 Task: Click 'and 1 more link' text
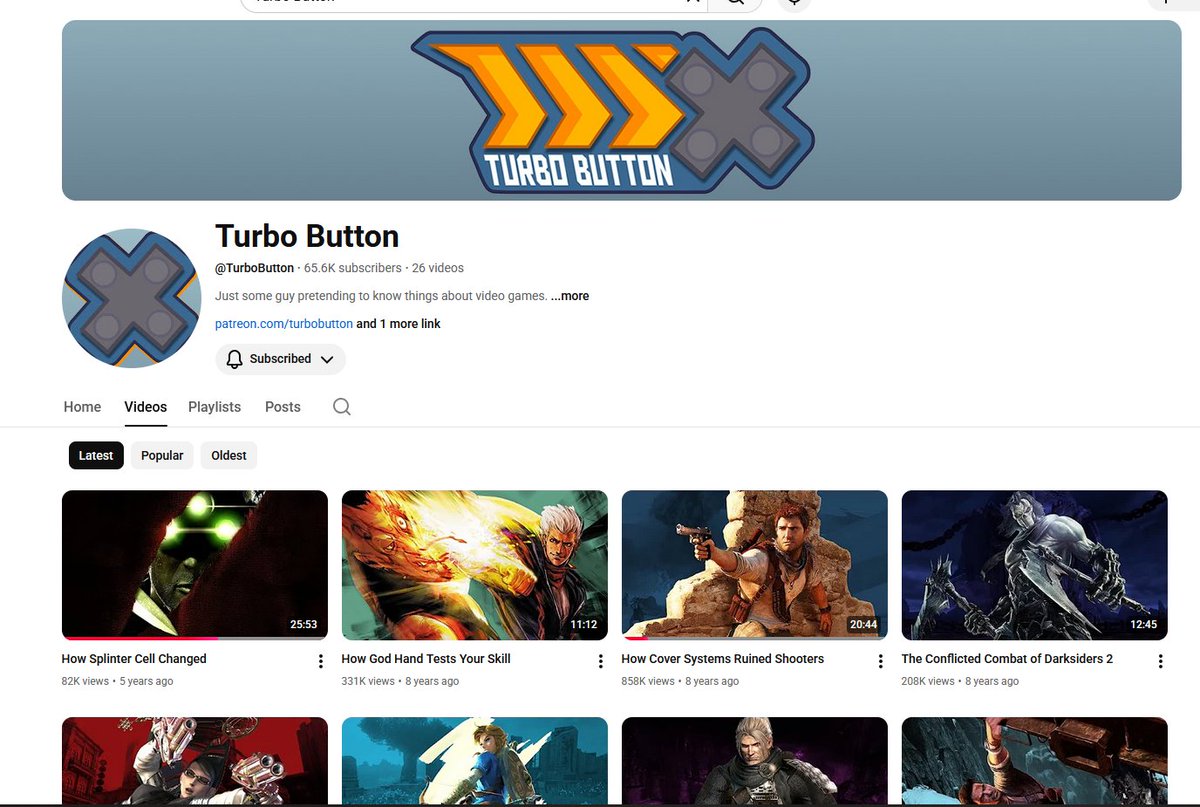(x=399, y=324)
